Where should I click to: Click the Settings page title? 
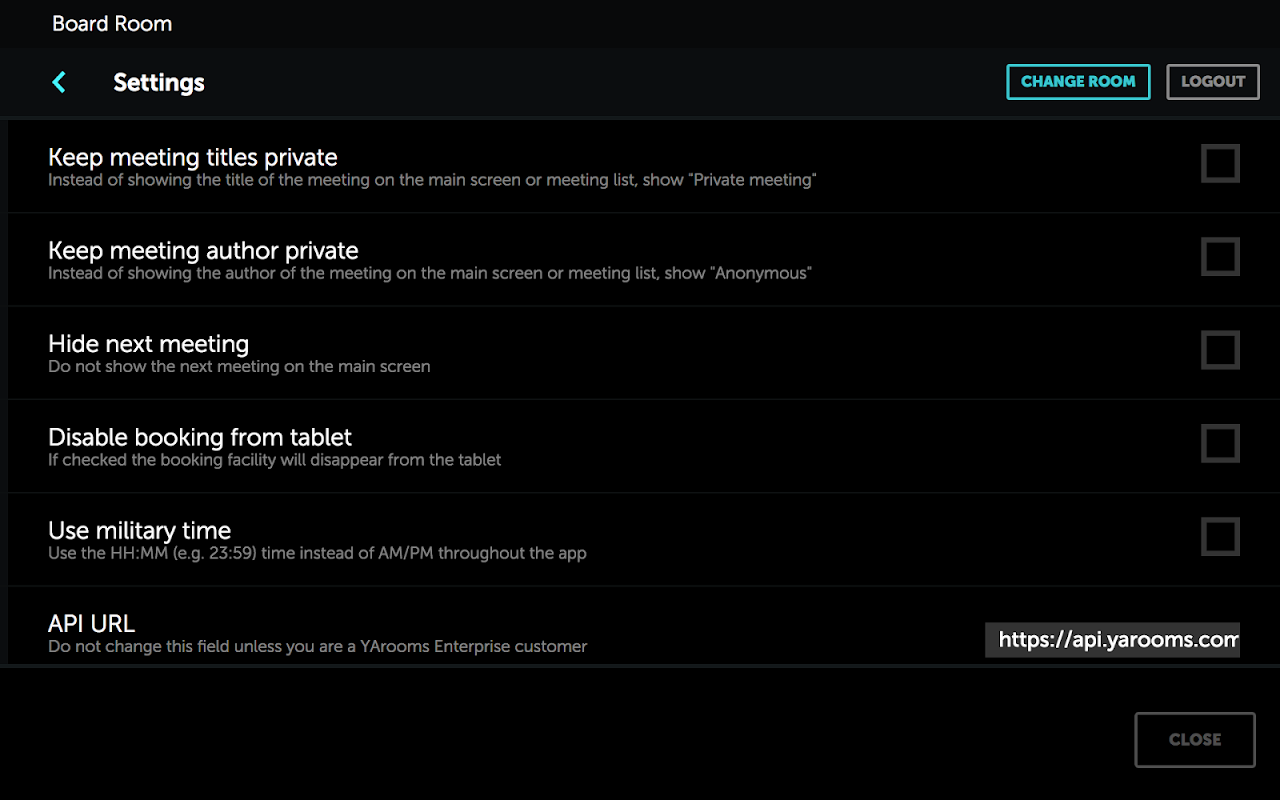pos(159,82)
